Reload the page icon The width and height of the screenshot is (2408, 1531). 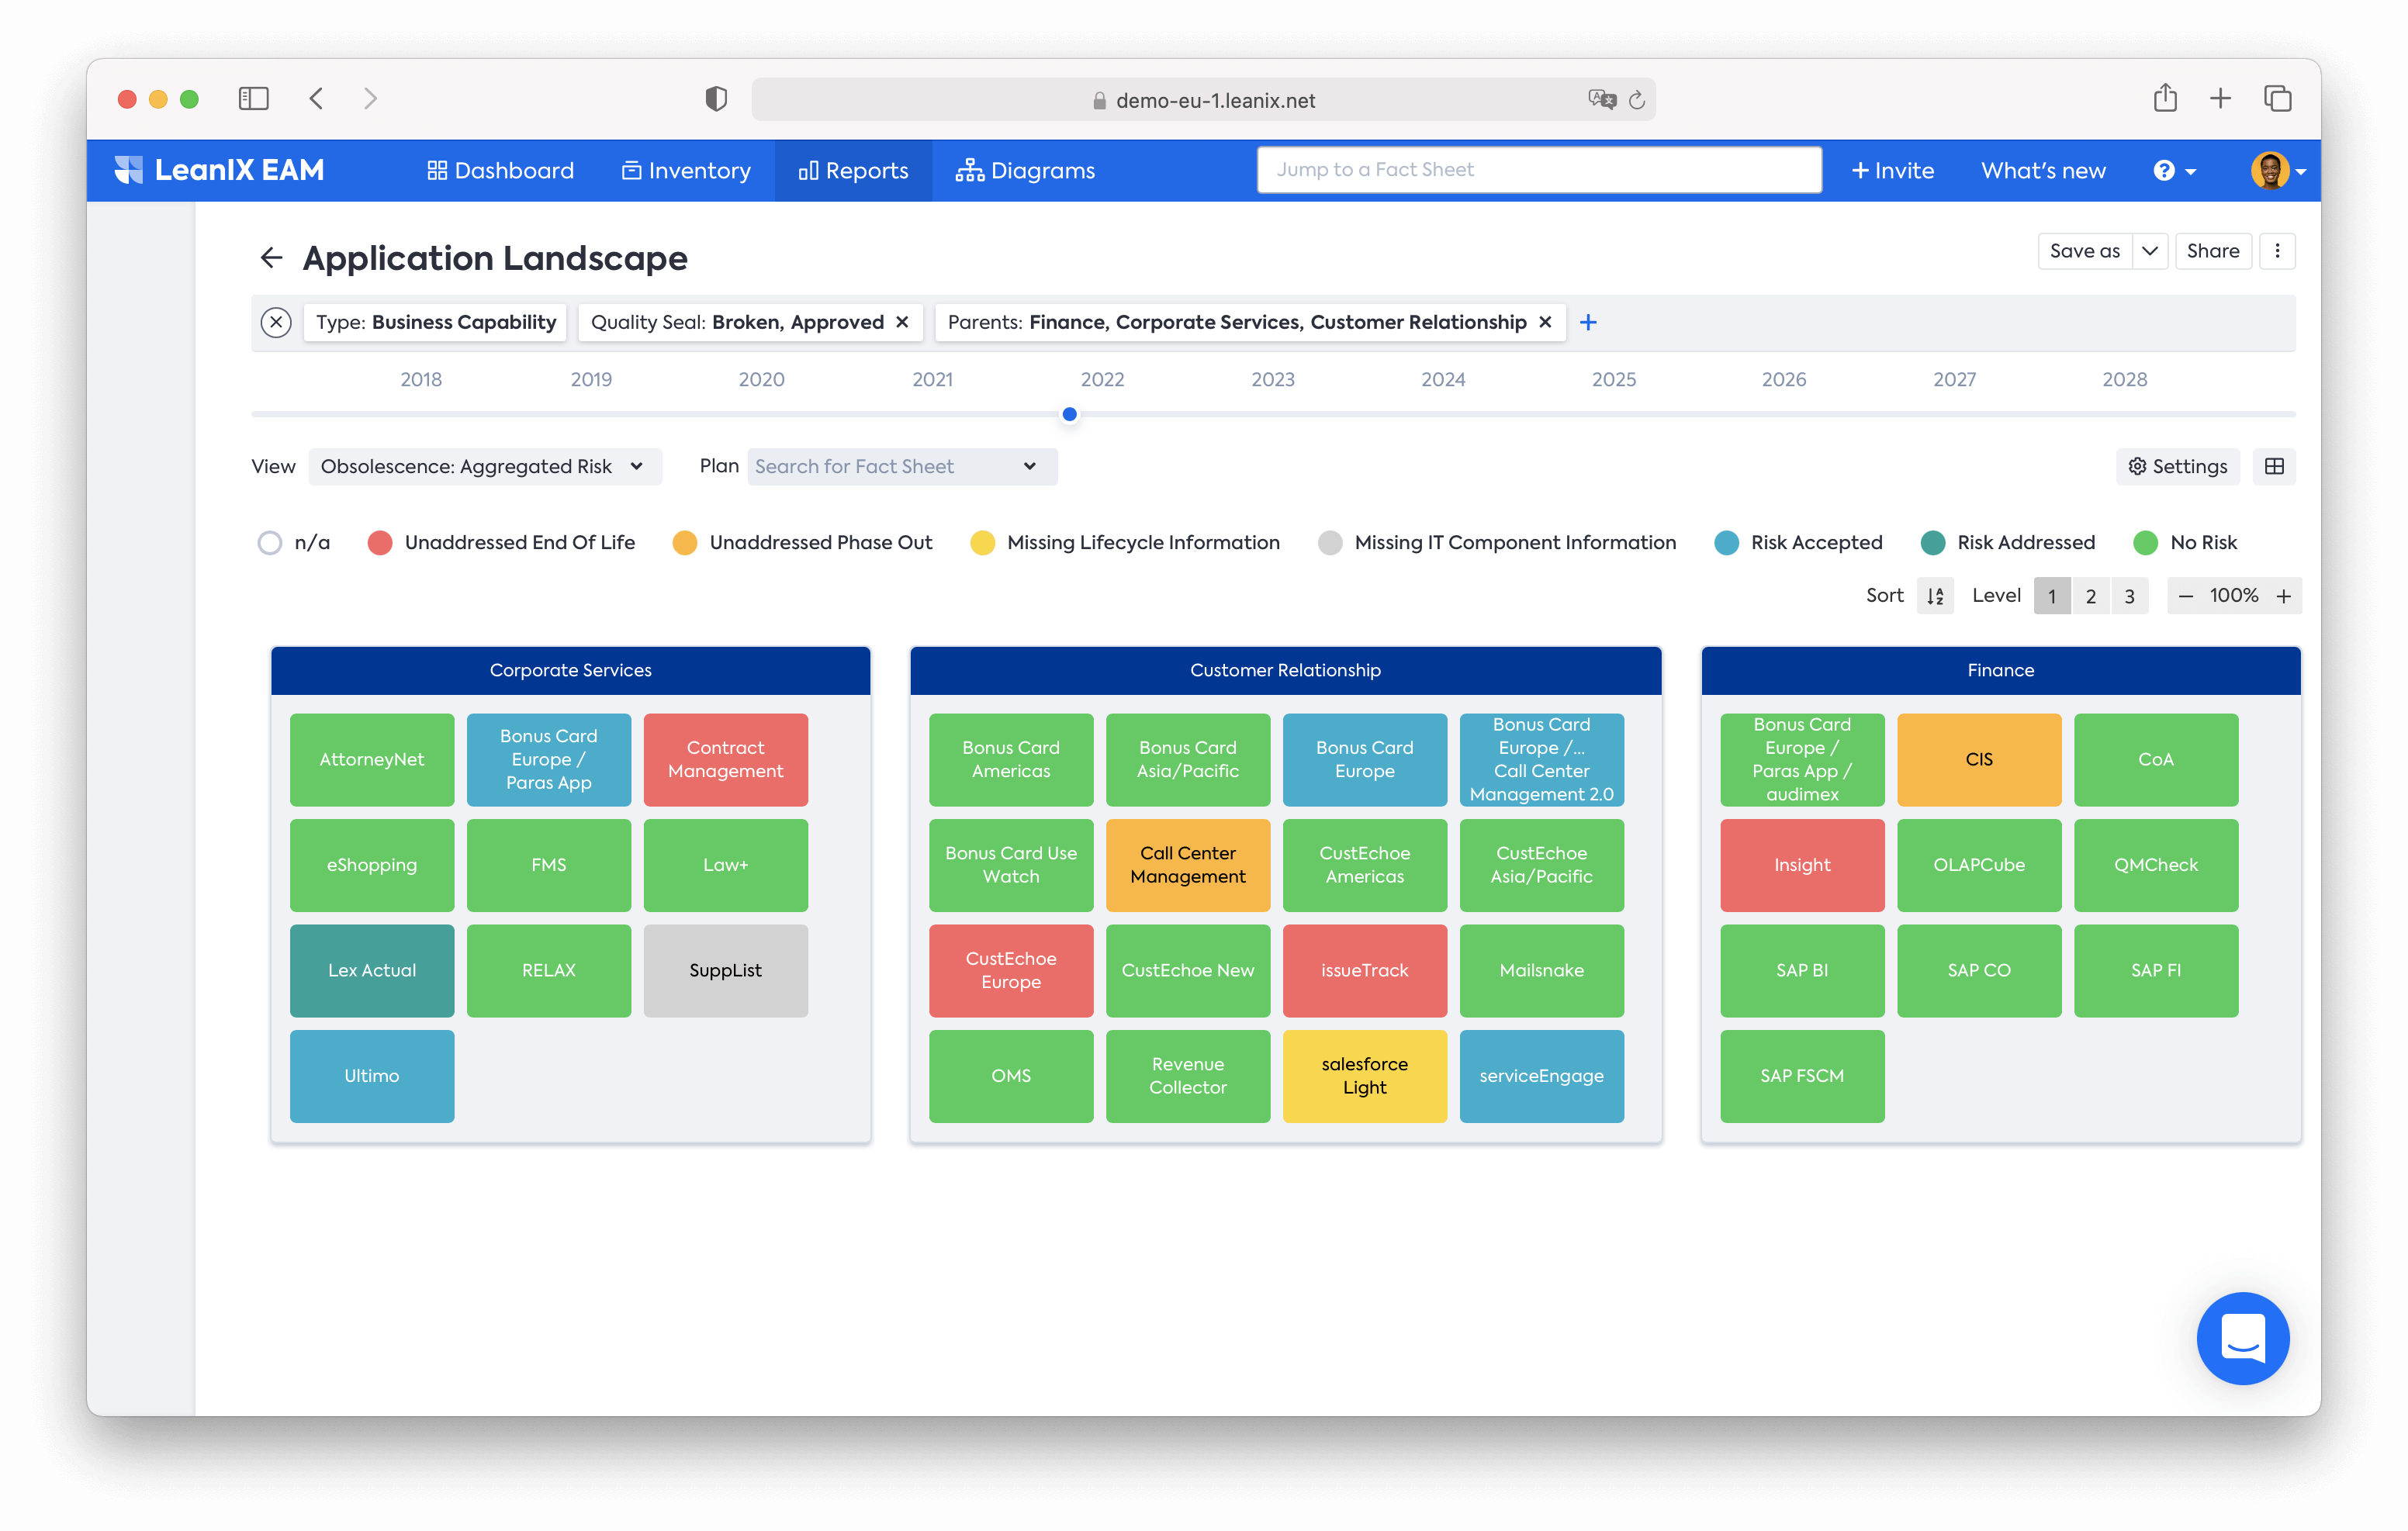tap(1637, 99)
